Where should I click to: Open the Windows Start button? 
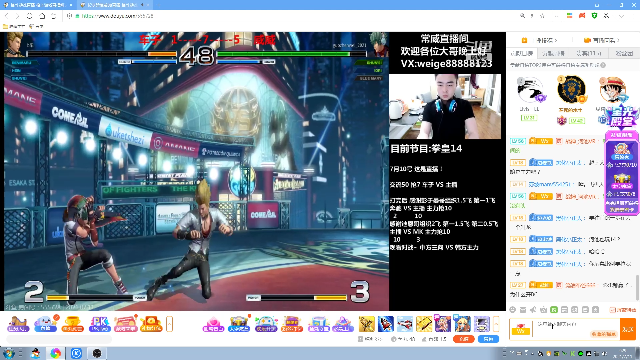[x=9, y=353]
